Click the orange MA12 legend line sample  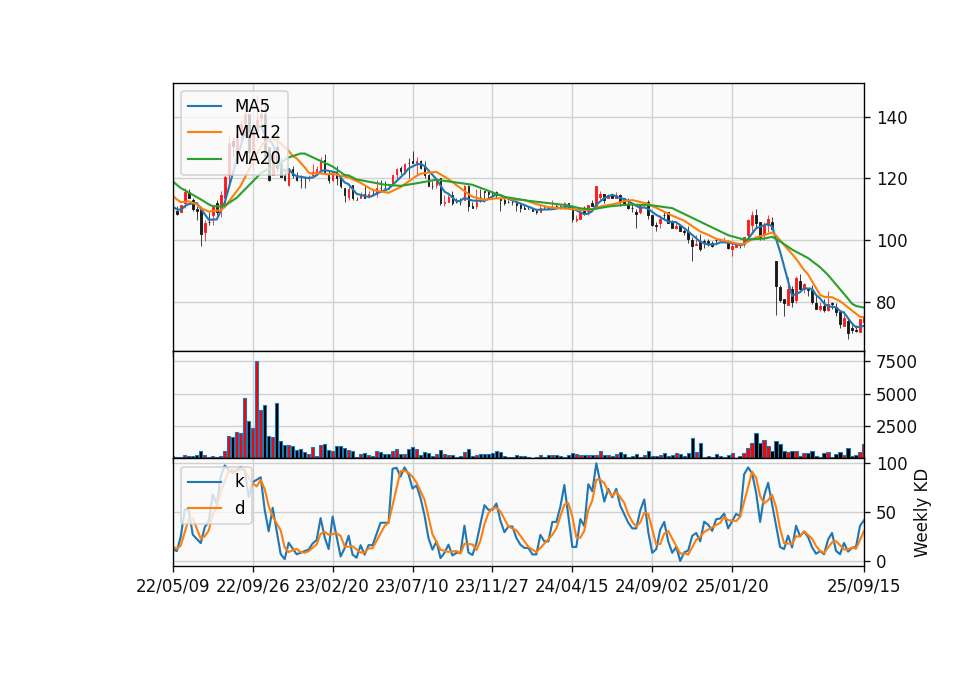click(204, 132)
